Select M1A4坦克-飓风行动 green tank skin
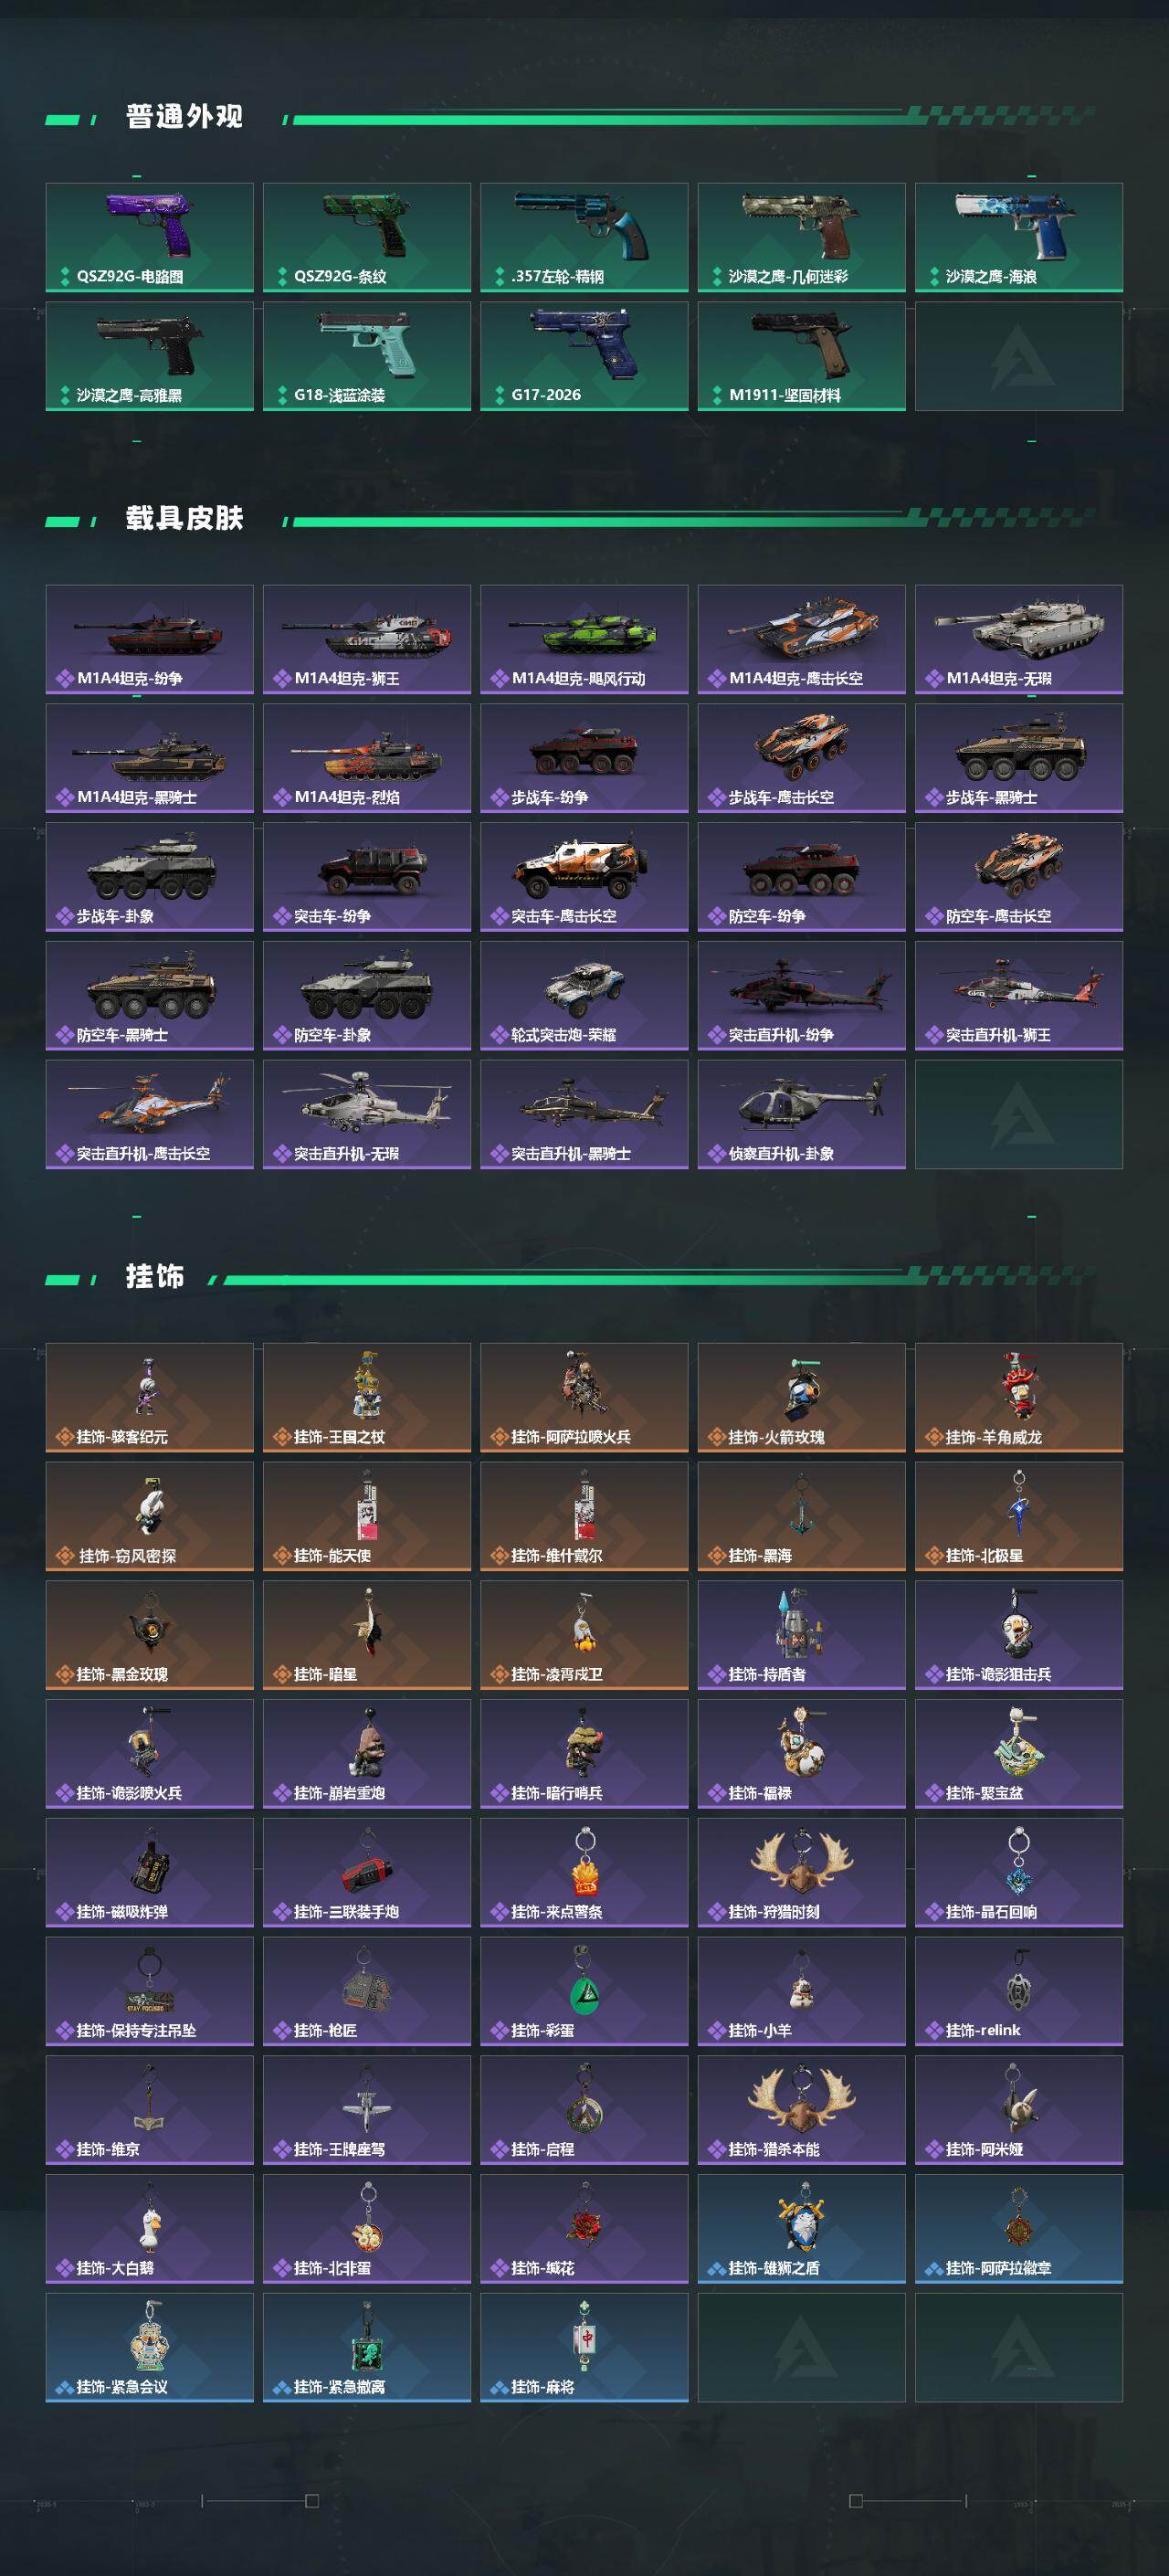Viewport: 1169px width, 2576px height. pos(584,639)
